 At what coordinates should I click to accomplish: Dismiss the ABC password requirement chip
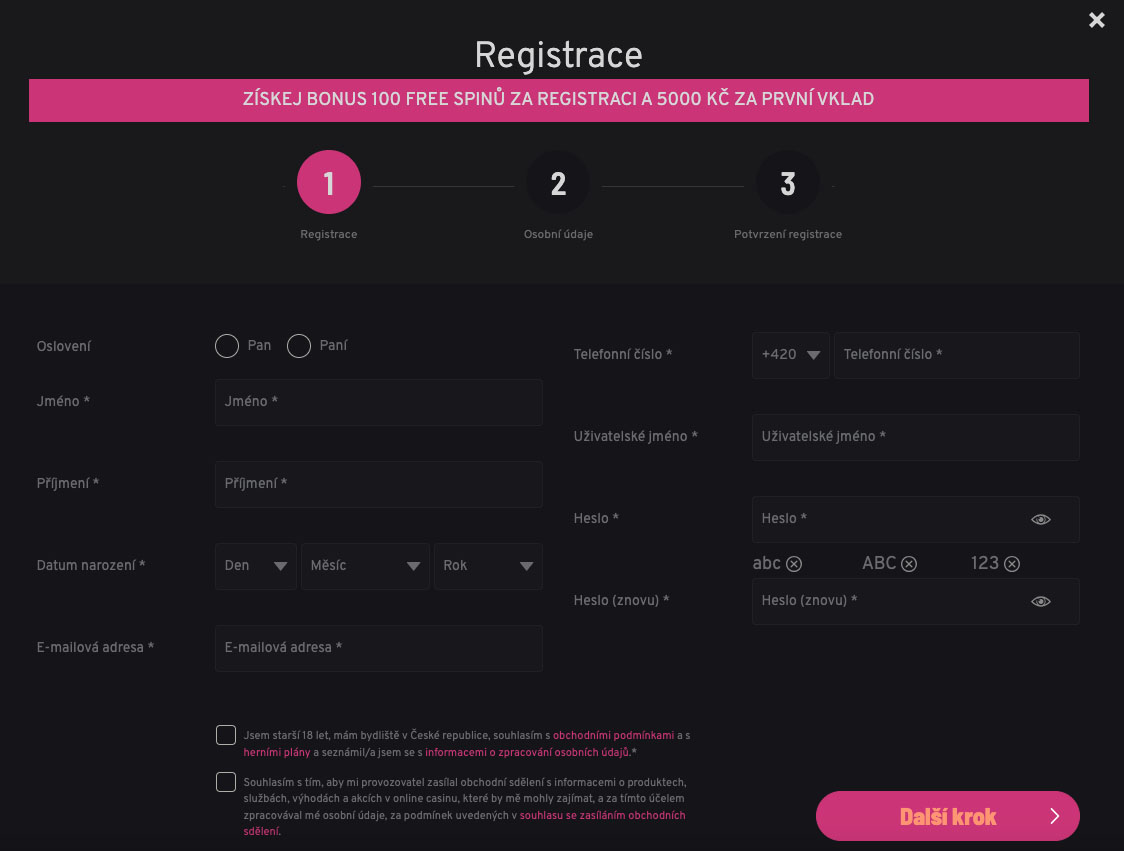(x=909, y=564)
